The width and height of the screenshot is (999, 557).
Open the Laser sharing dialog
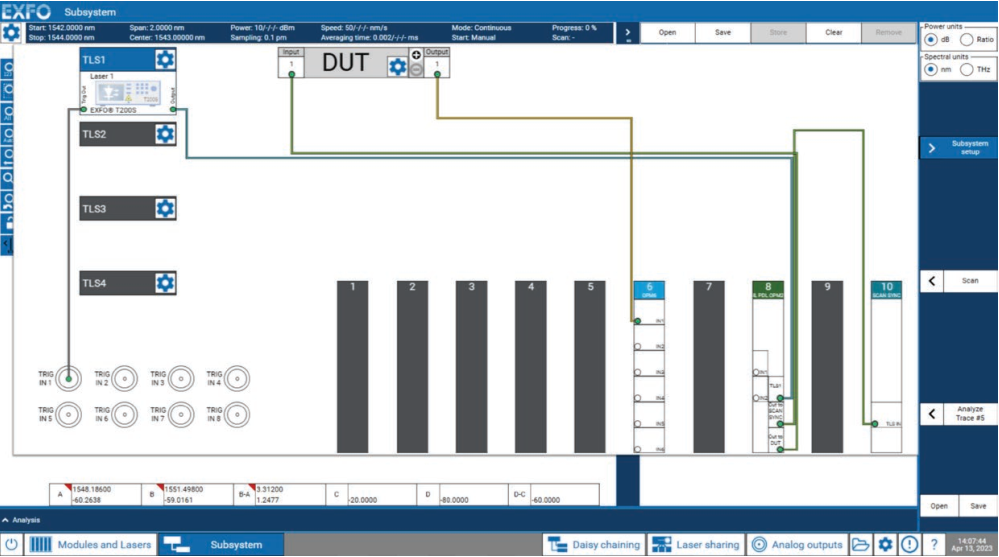click(x=695, y=545)
